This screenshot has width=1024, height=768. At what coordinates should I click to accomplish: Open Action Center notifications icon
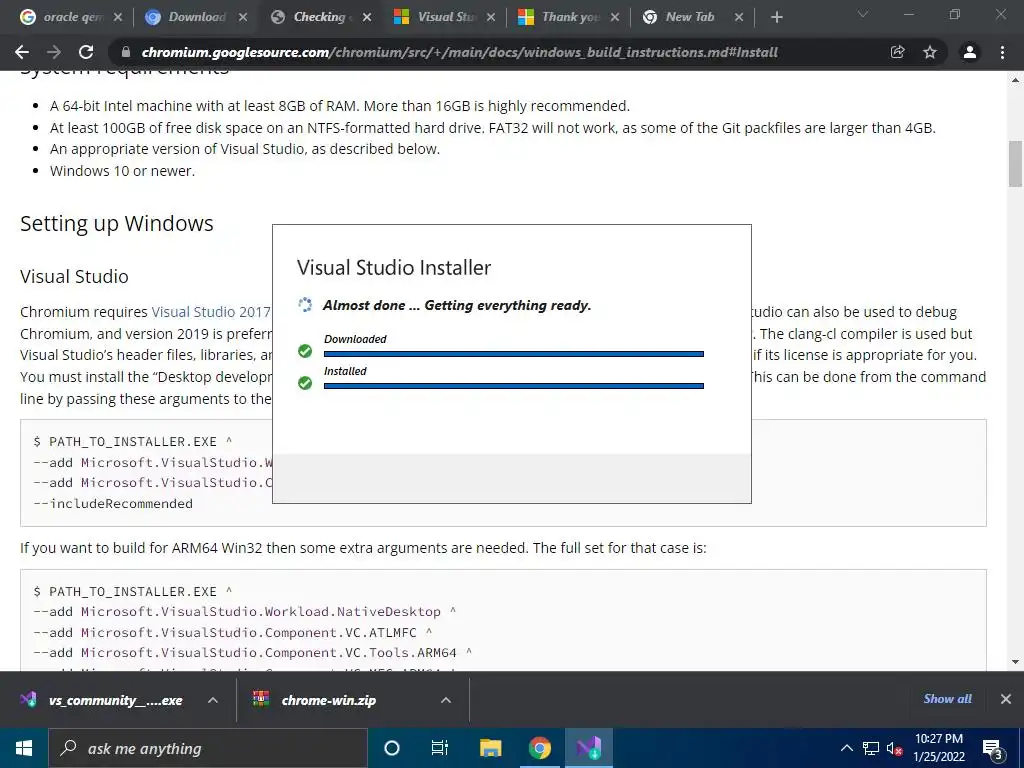click(993, 749)
